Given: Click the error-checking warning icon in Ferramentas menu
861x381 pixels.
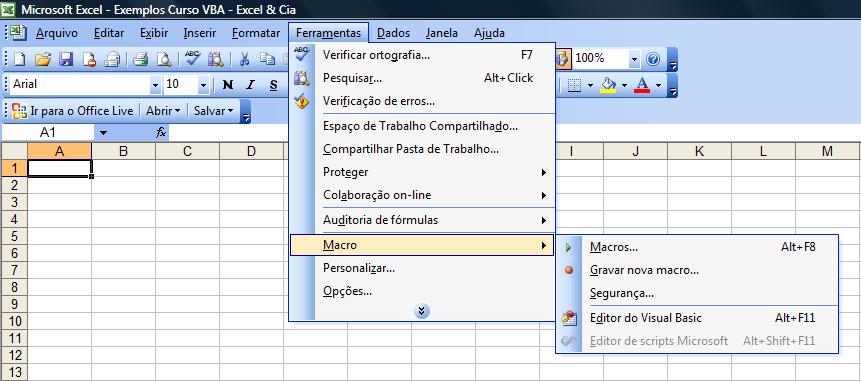Looking at the screenshot, I should click(x=302, y=102).
